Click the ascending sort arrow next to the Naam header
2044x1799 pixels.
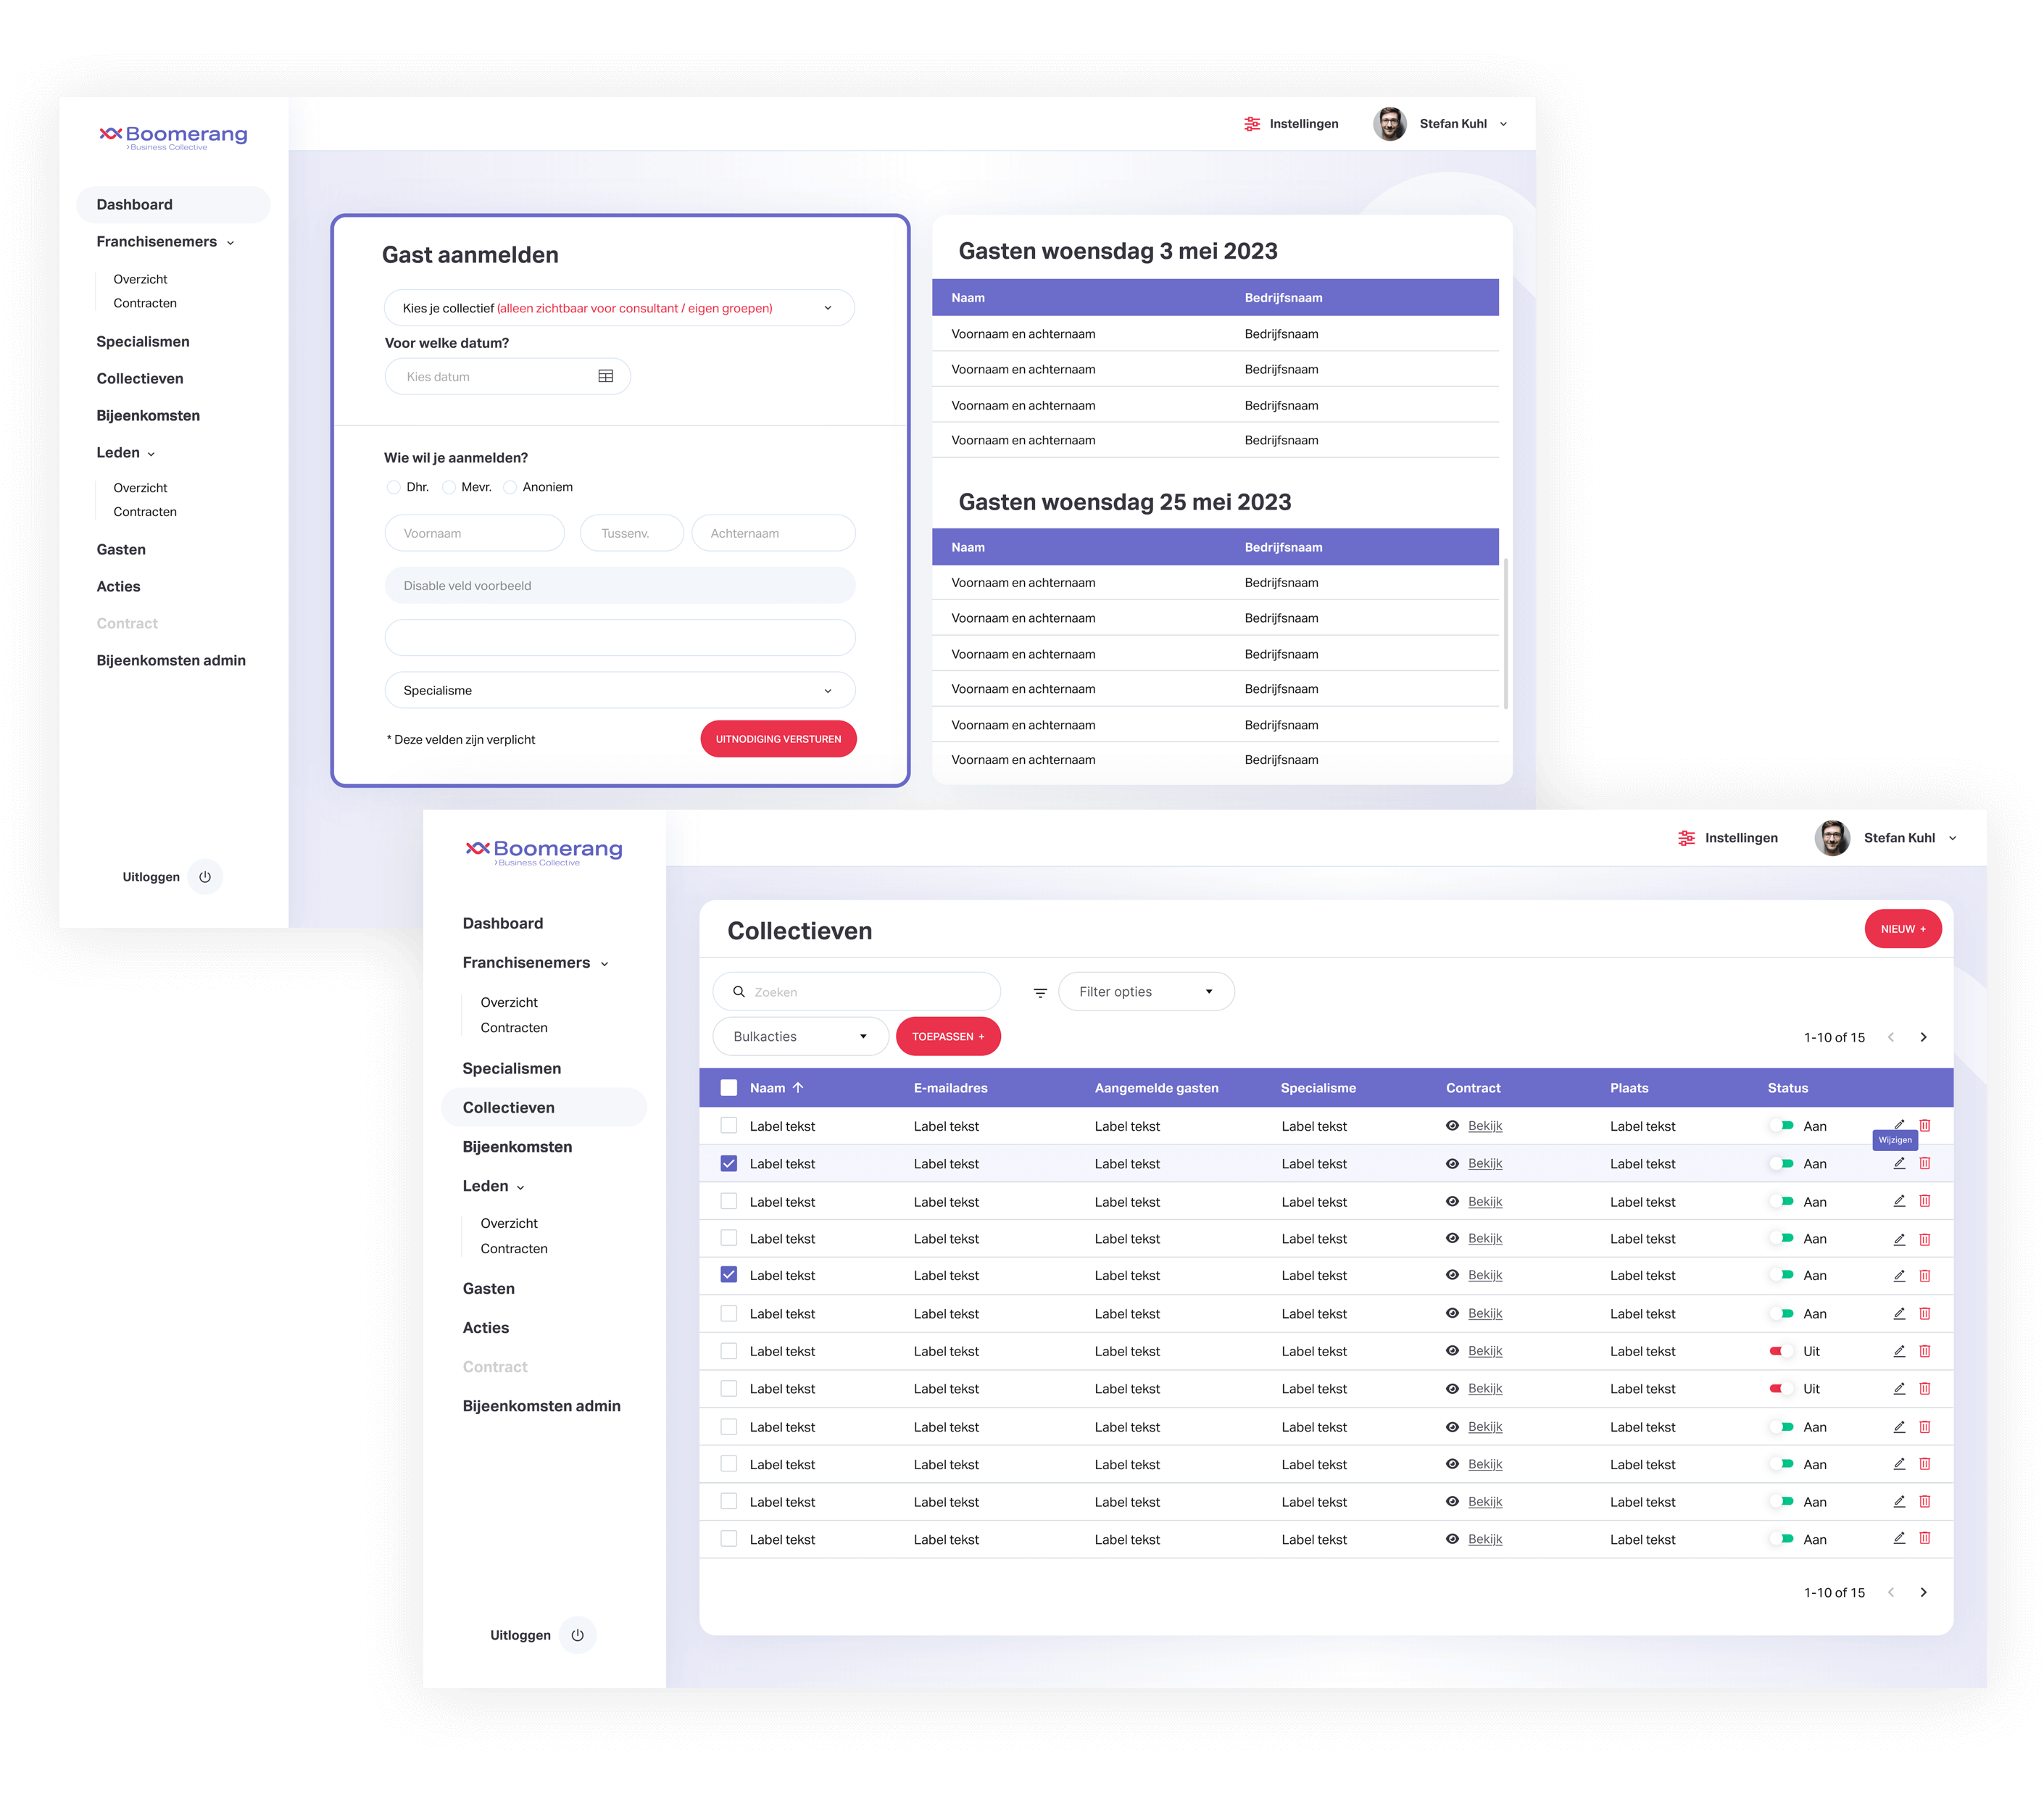coord(798,1088)
